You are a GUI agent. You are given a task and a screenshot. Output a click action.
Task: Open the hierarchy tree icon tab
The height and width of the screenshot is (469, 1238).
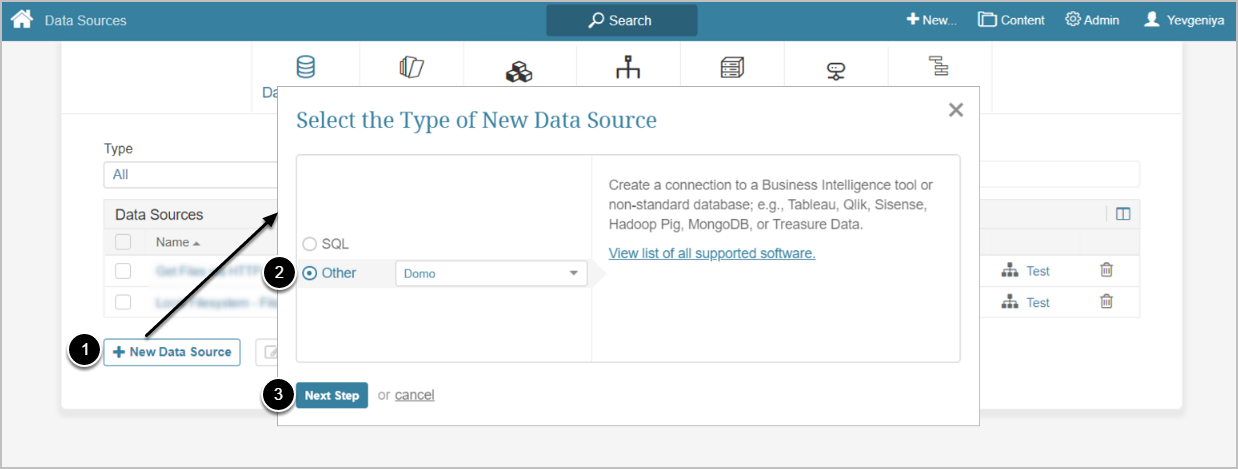click(628, 68)
